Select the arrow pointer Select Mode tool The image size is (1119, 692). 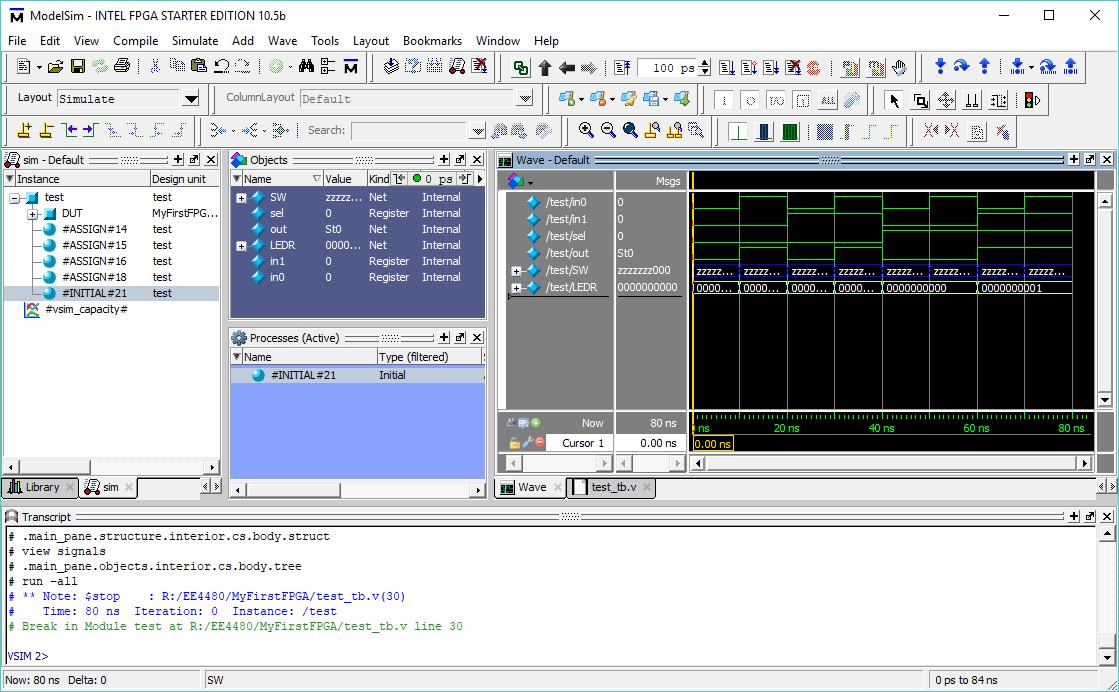click(x=894, y=99)
